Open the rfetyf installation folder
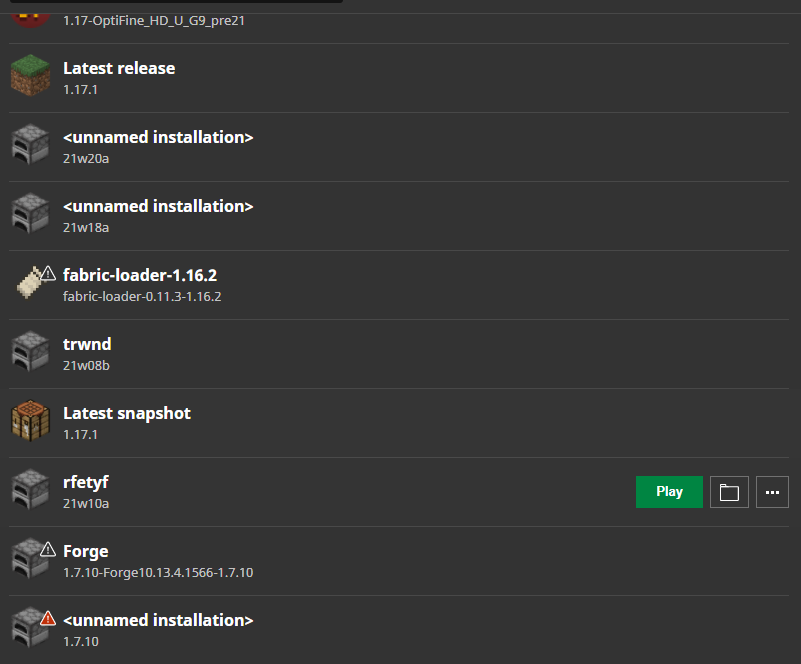 point(729,492)
